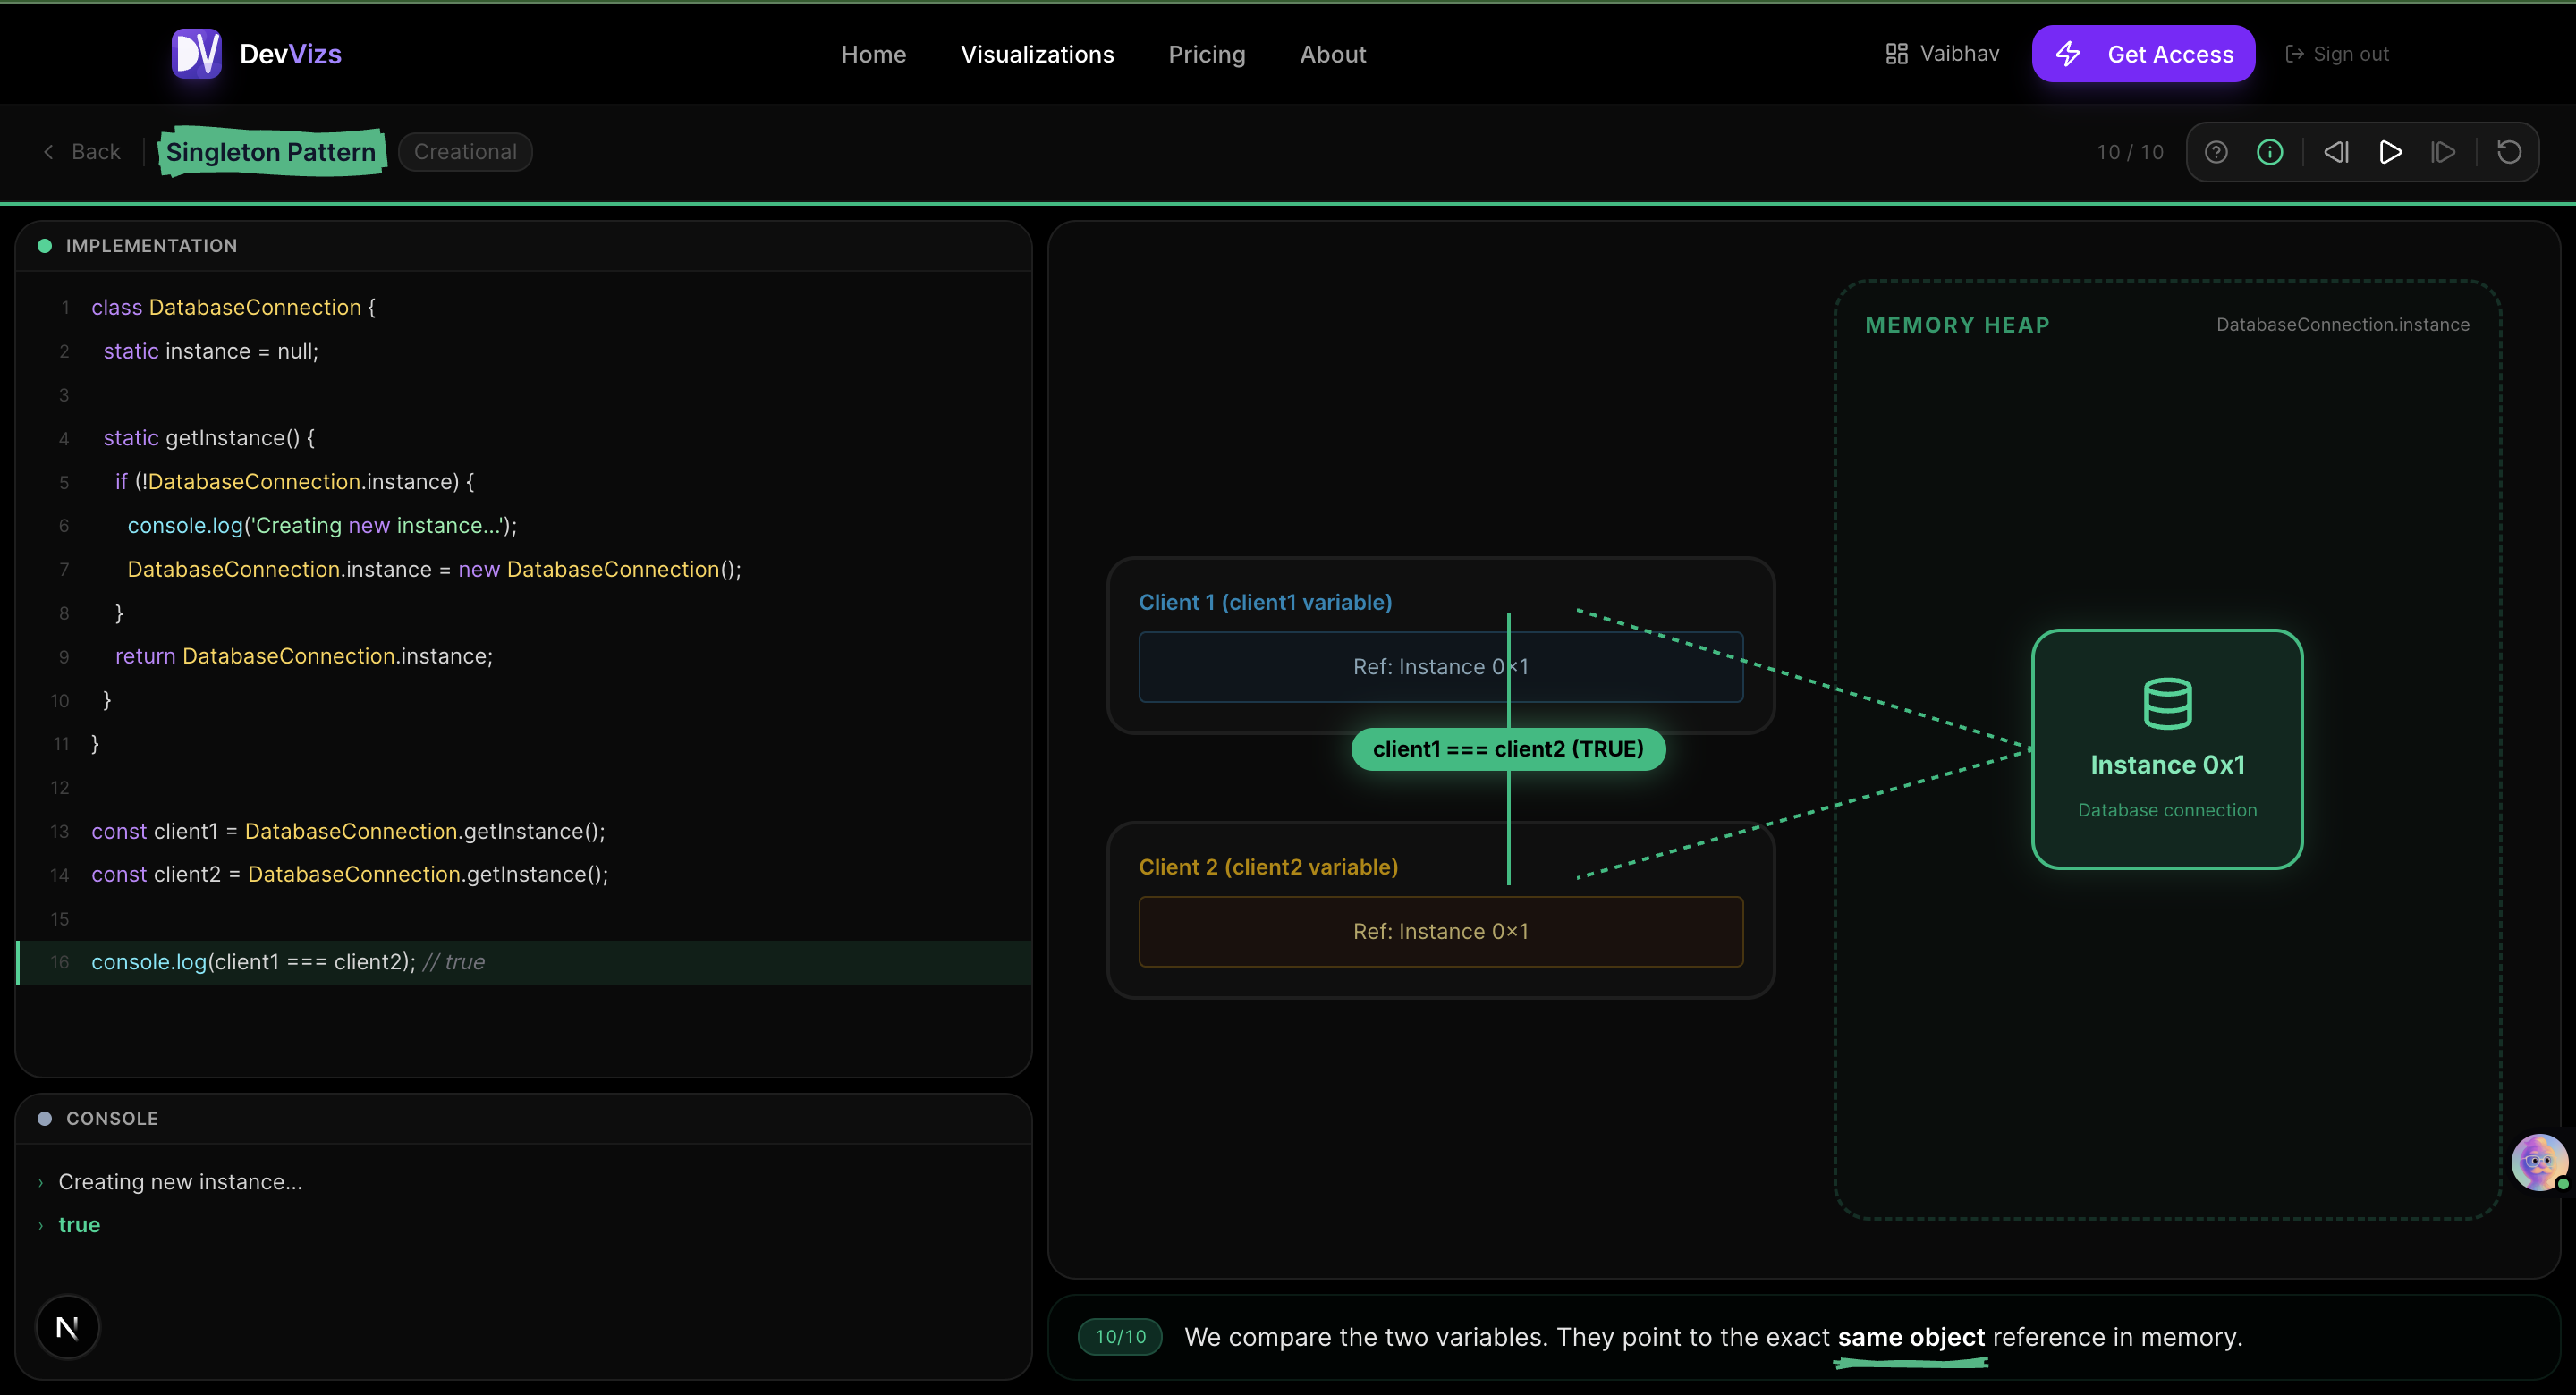Click the help question mark icon
Image resolution: width=2576 pixels, height=1395 pixels.
[2215, 152]
